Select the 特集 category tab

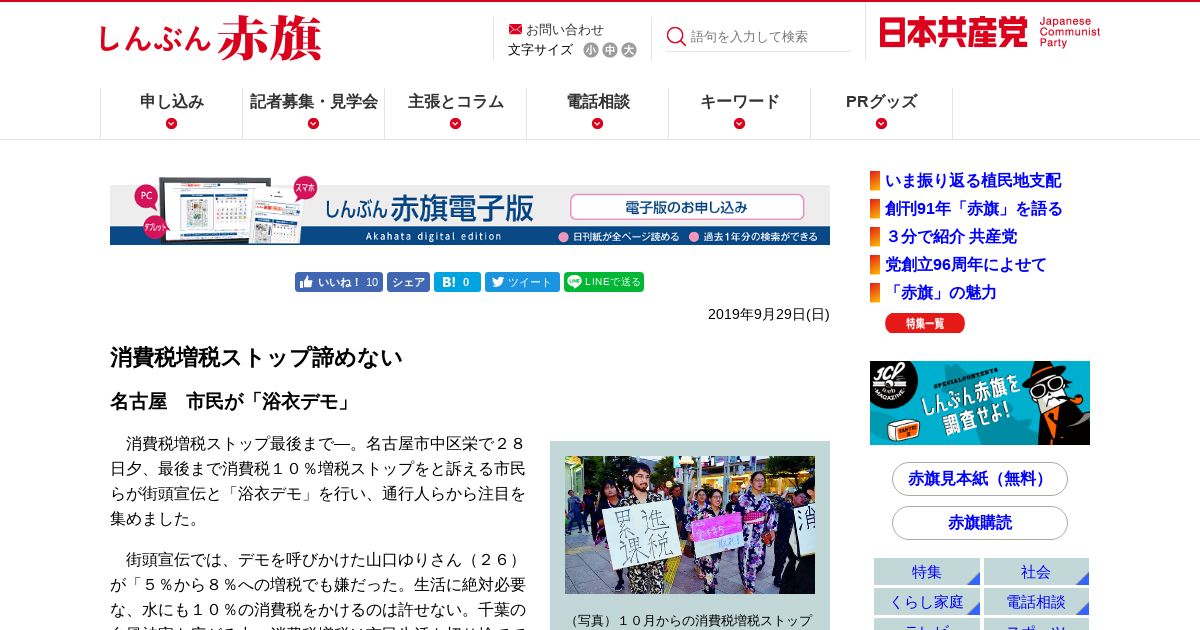click(x=927, y=572)
